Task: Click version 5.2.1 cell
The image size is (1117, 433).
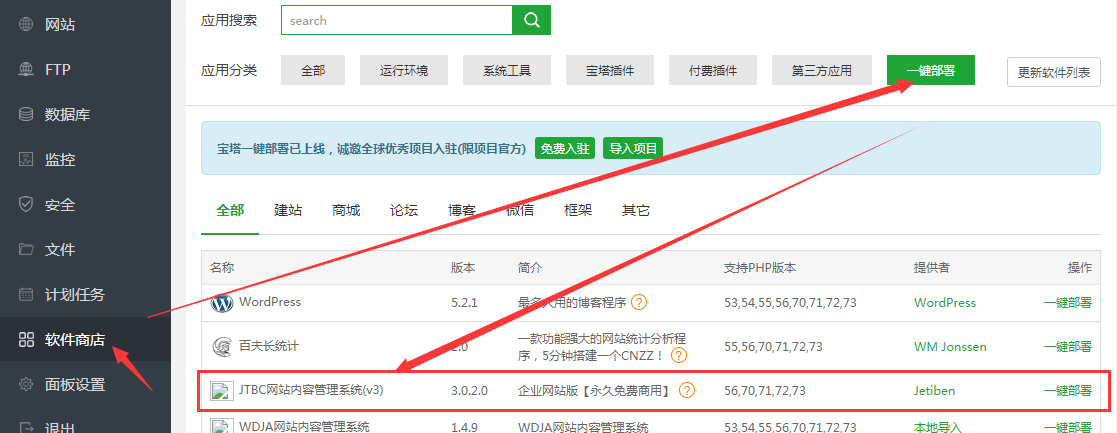Action: click(x=464, y=302)
